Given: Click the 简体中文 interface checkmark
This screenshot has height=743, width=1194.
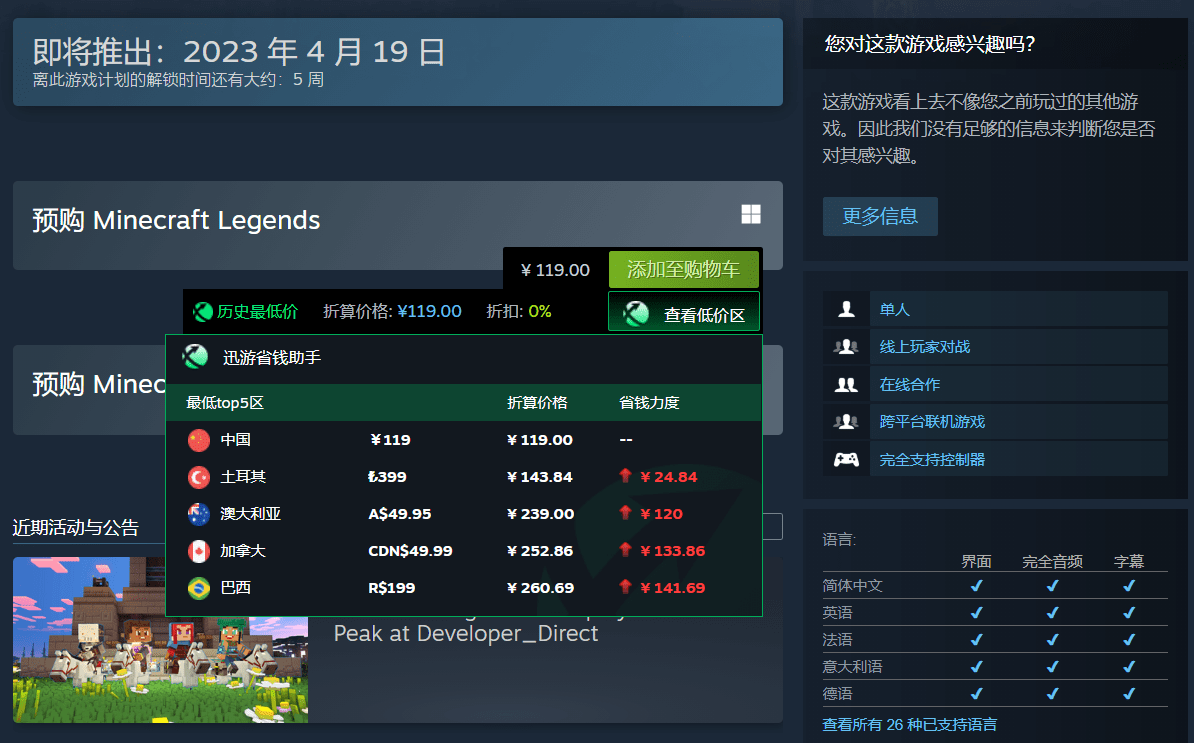Looking at the screenshot, I should pos(977,585).
